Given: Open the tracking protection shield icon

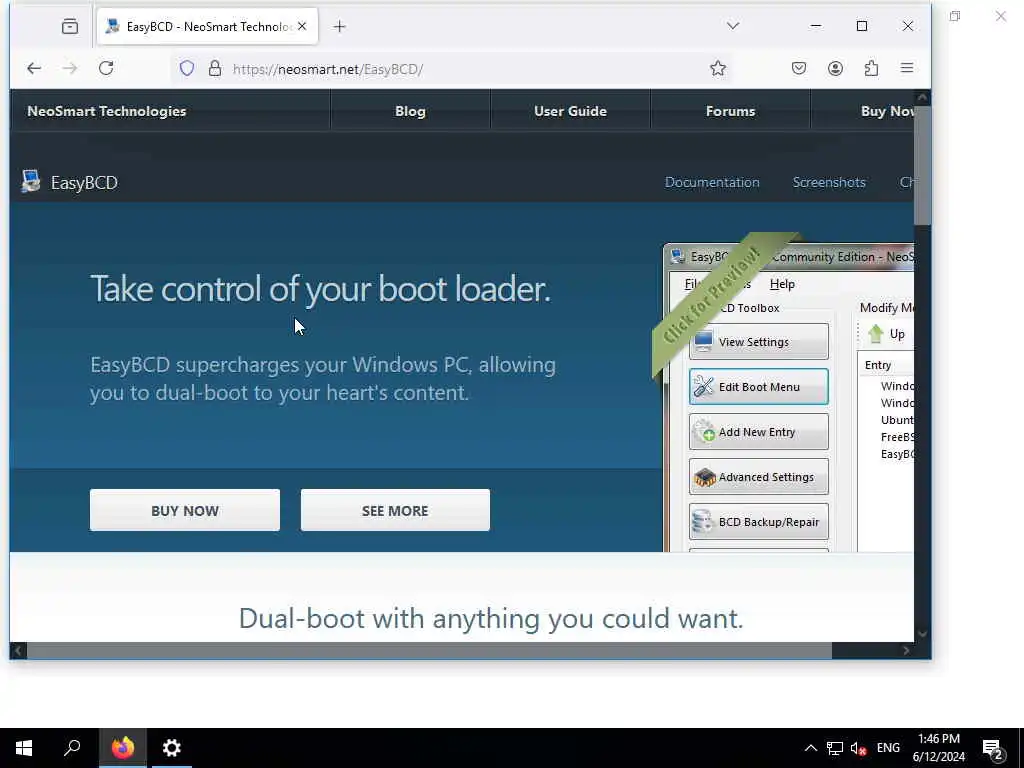Looking at the screenshot, I should [187, 68].
